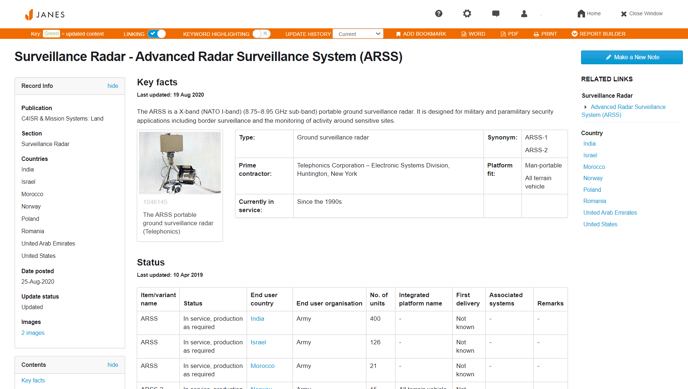Click Norway in Related Links Country
Screen dimensions: 688x389
click(593, 178)
